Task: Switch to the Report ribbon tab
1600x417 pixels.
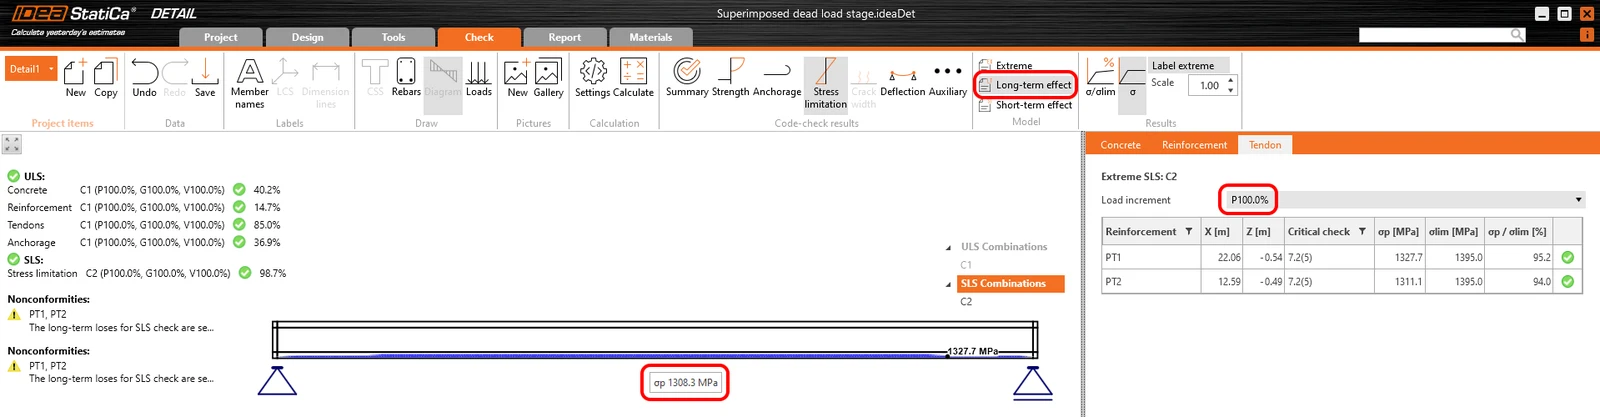Action: pyautogui.click(x=564, y=37)
